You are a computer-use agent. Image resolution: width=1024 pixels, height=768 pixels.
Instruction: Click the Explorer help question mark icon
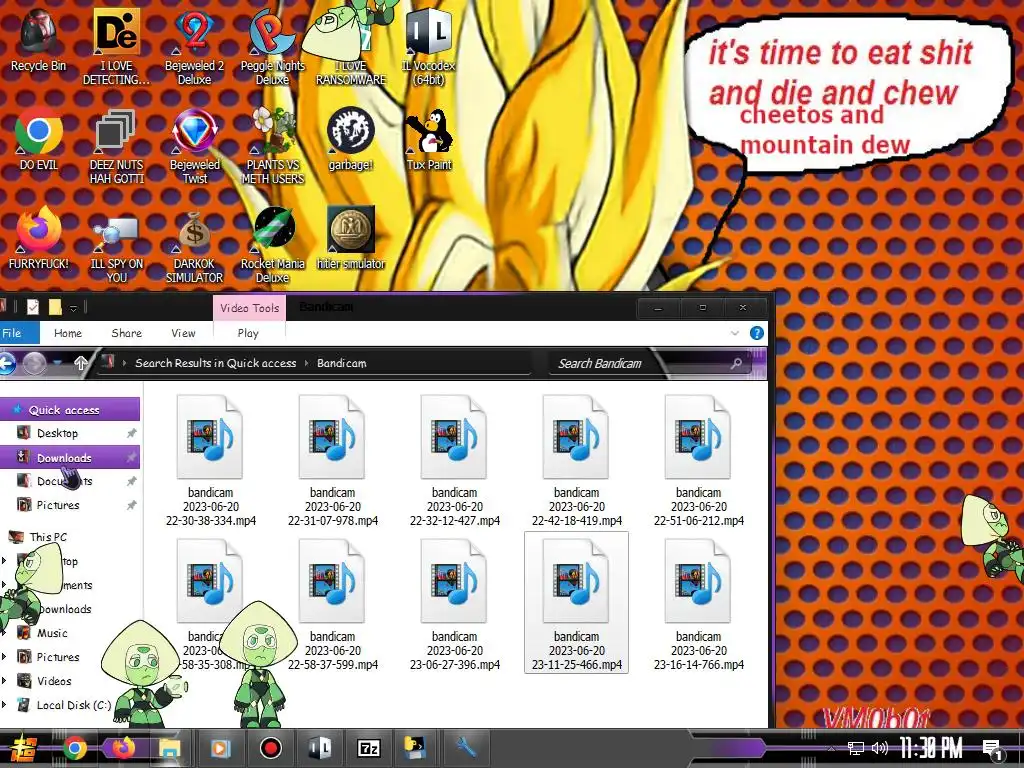[756, 333]
